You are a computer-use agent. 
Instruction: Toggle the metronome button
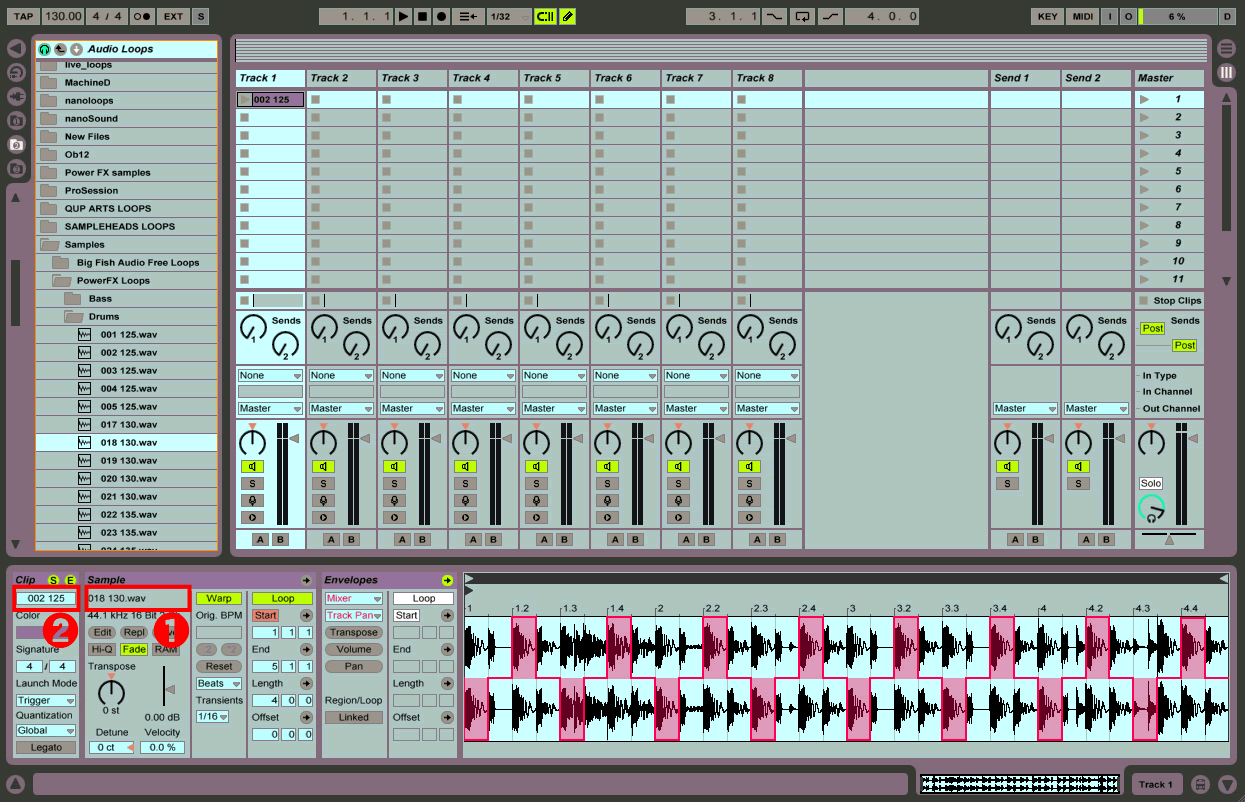click(142, 16)
